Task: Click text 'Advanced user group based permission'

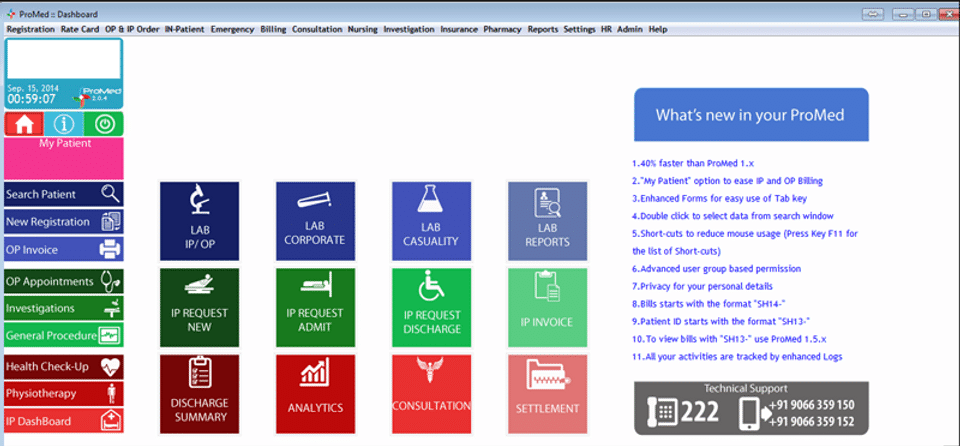Action: [716, 269]
